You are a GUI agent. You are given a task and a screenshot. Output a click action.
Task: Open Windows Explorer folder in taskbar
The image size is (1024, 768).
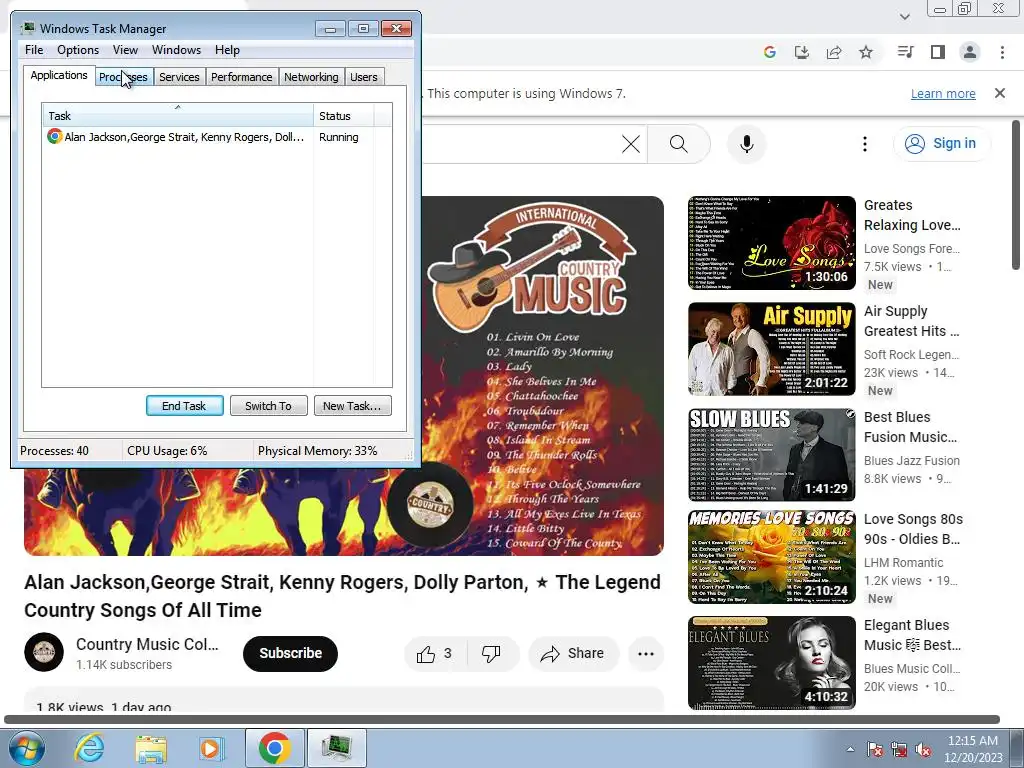coord(151,748)
